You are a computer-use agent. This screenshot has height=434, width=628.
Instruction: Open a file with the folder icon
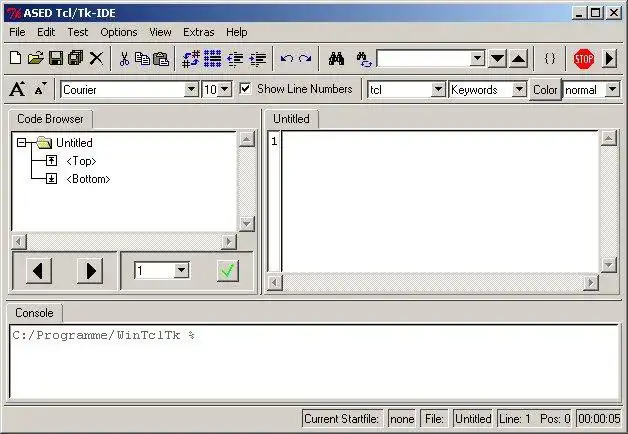coord(36,58)
